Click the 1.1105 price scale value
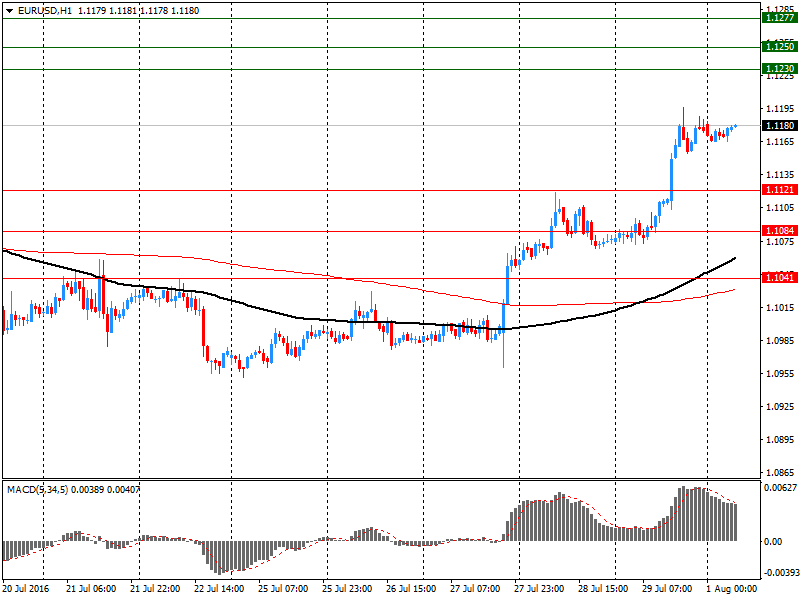800x600 pixels. pyautogui.click(x=780, y=208)
